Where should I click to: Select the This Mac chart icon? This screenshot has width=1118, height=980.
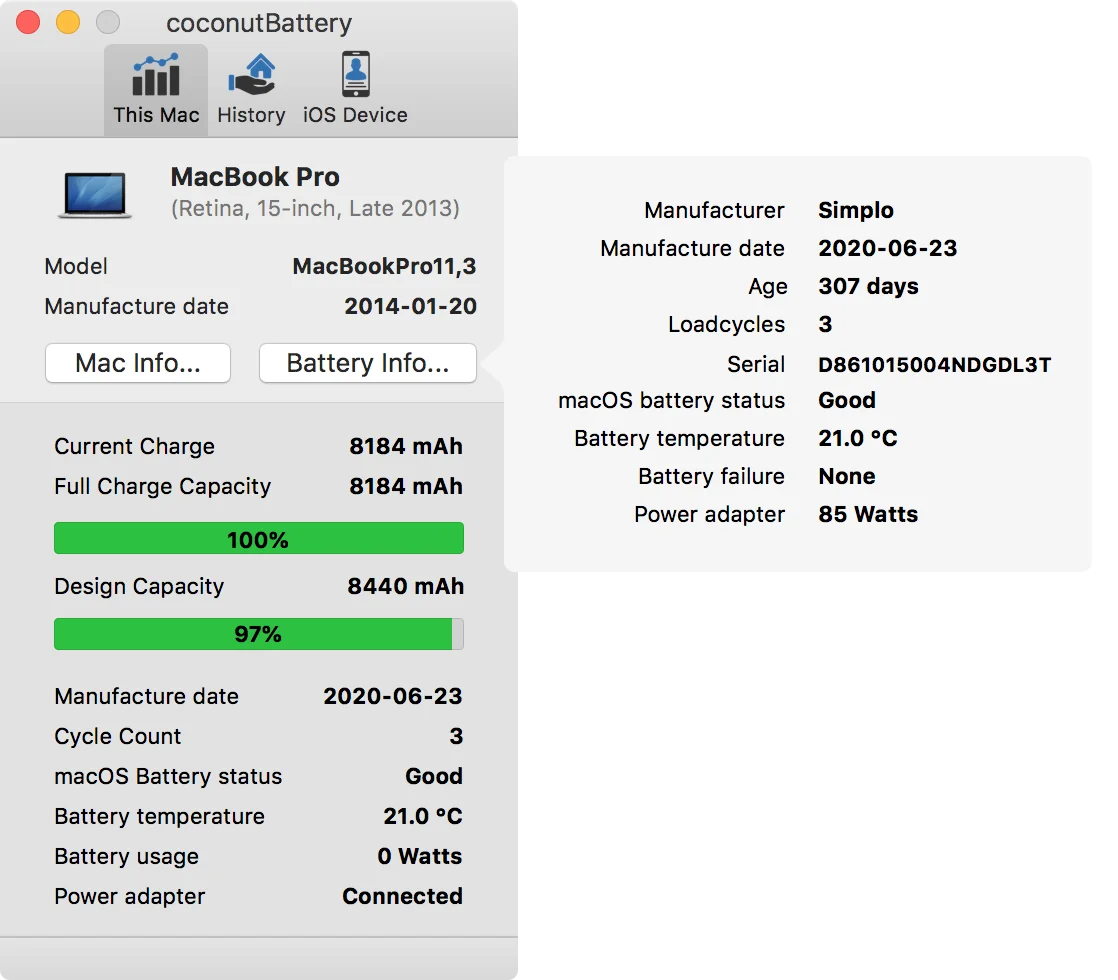(x=155, y=74)
